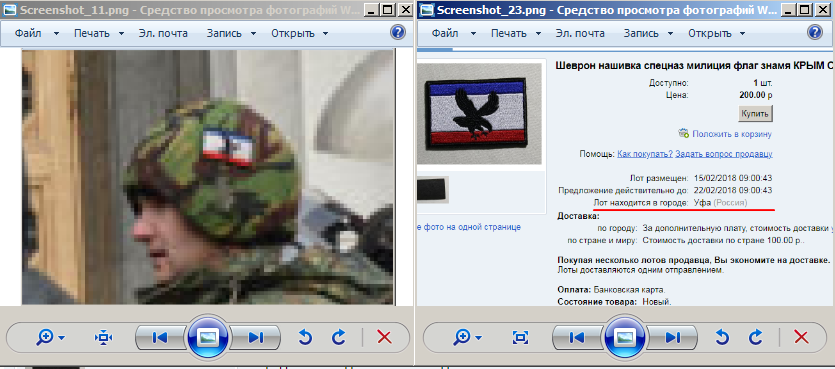
Task: Fit image to window in right viewer
Action: 520,338
